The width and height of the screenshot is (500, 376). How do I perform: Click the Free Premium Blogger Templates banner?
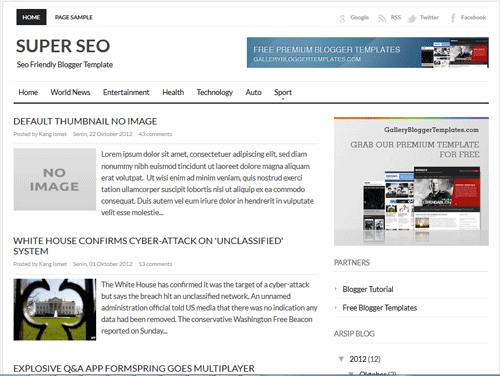(368, 53)
